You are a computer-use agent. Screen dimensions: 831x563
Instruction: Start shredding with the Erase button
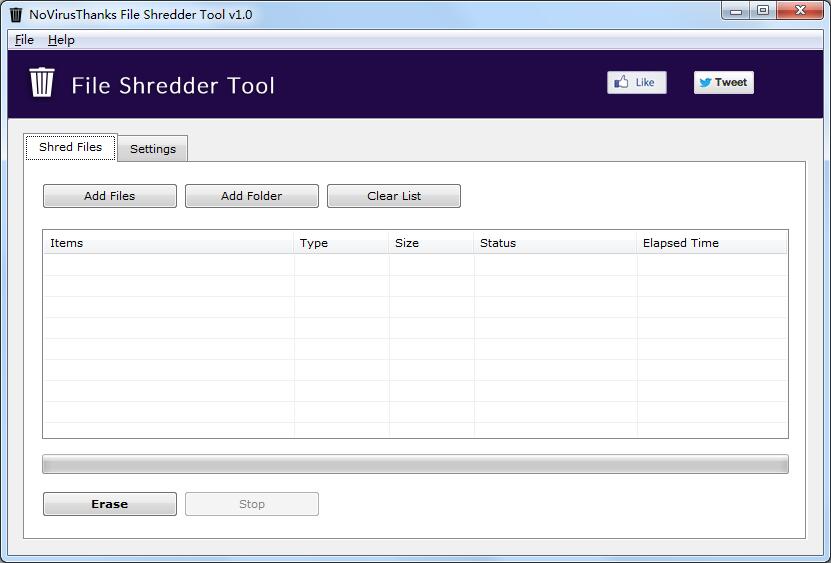(109, 504)
